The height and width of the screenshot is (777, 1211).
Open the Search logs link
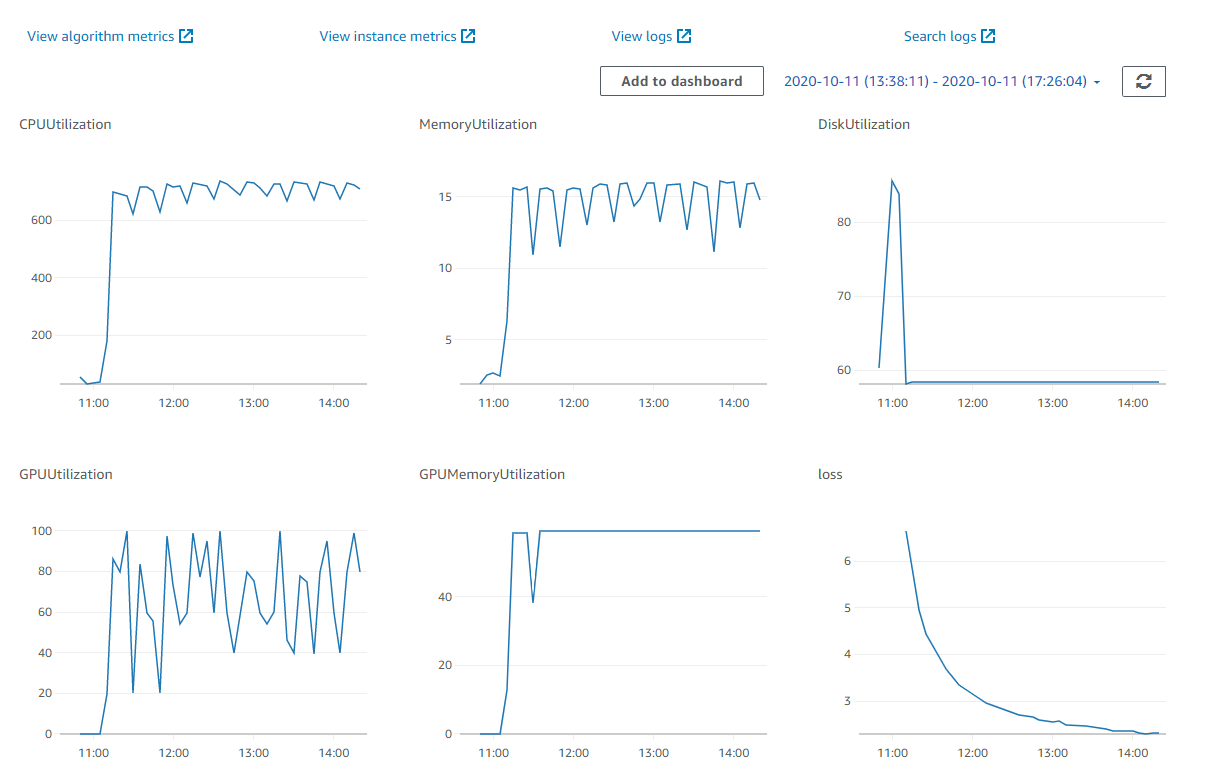[x=940, y=36]
